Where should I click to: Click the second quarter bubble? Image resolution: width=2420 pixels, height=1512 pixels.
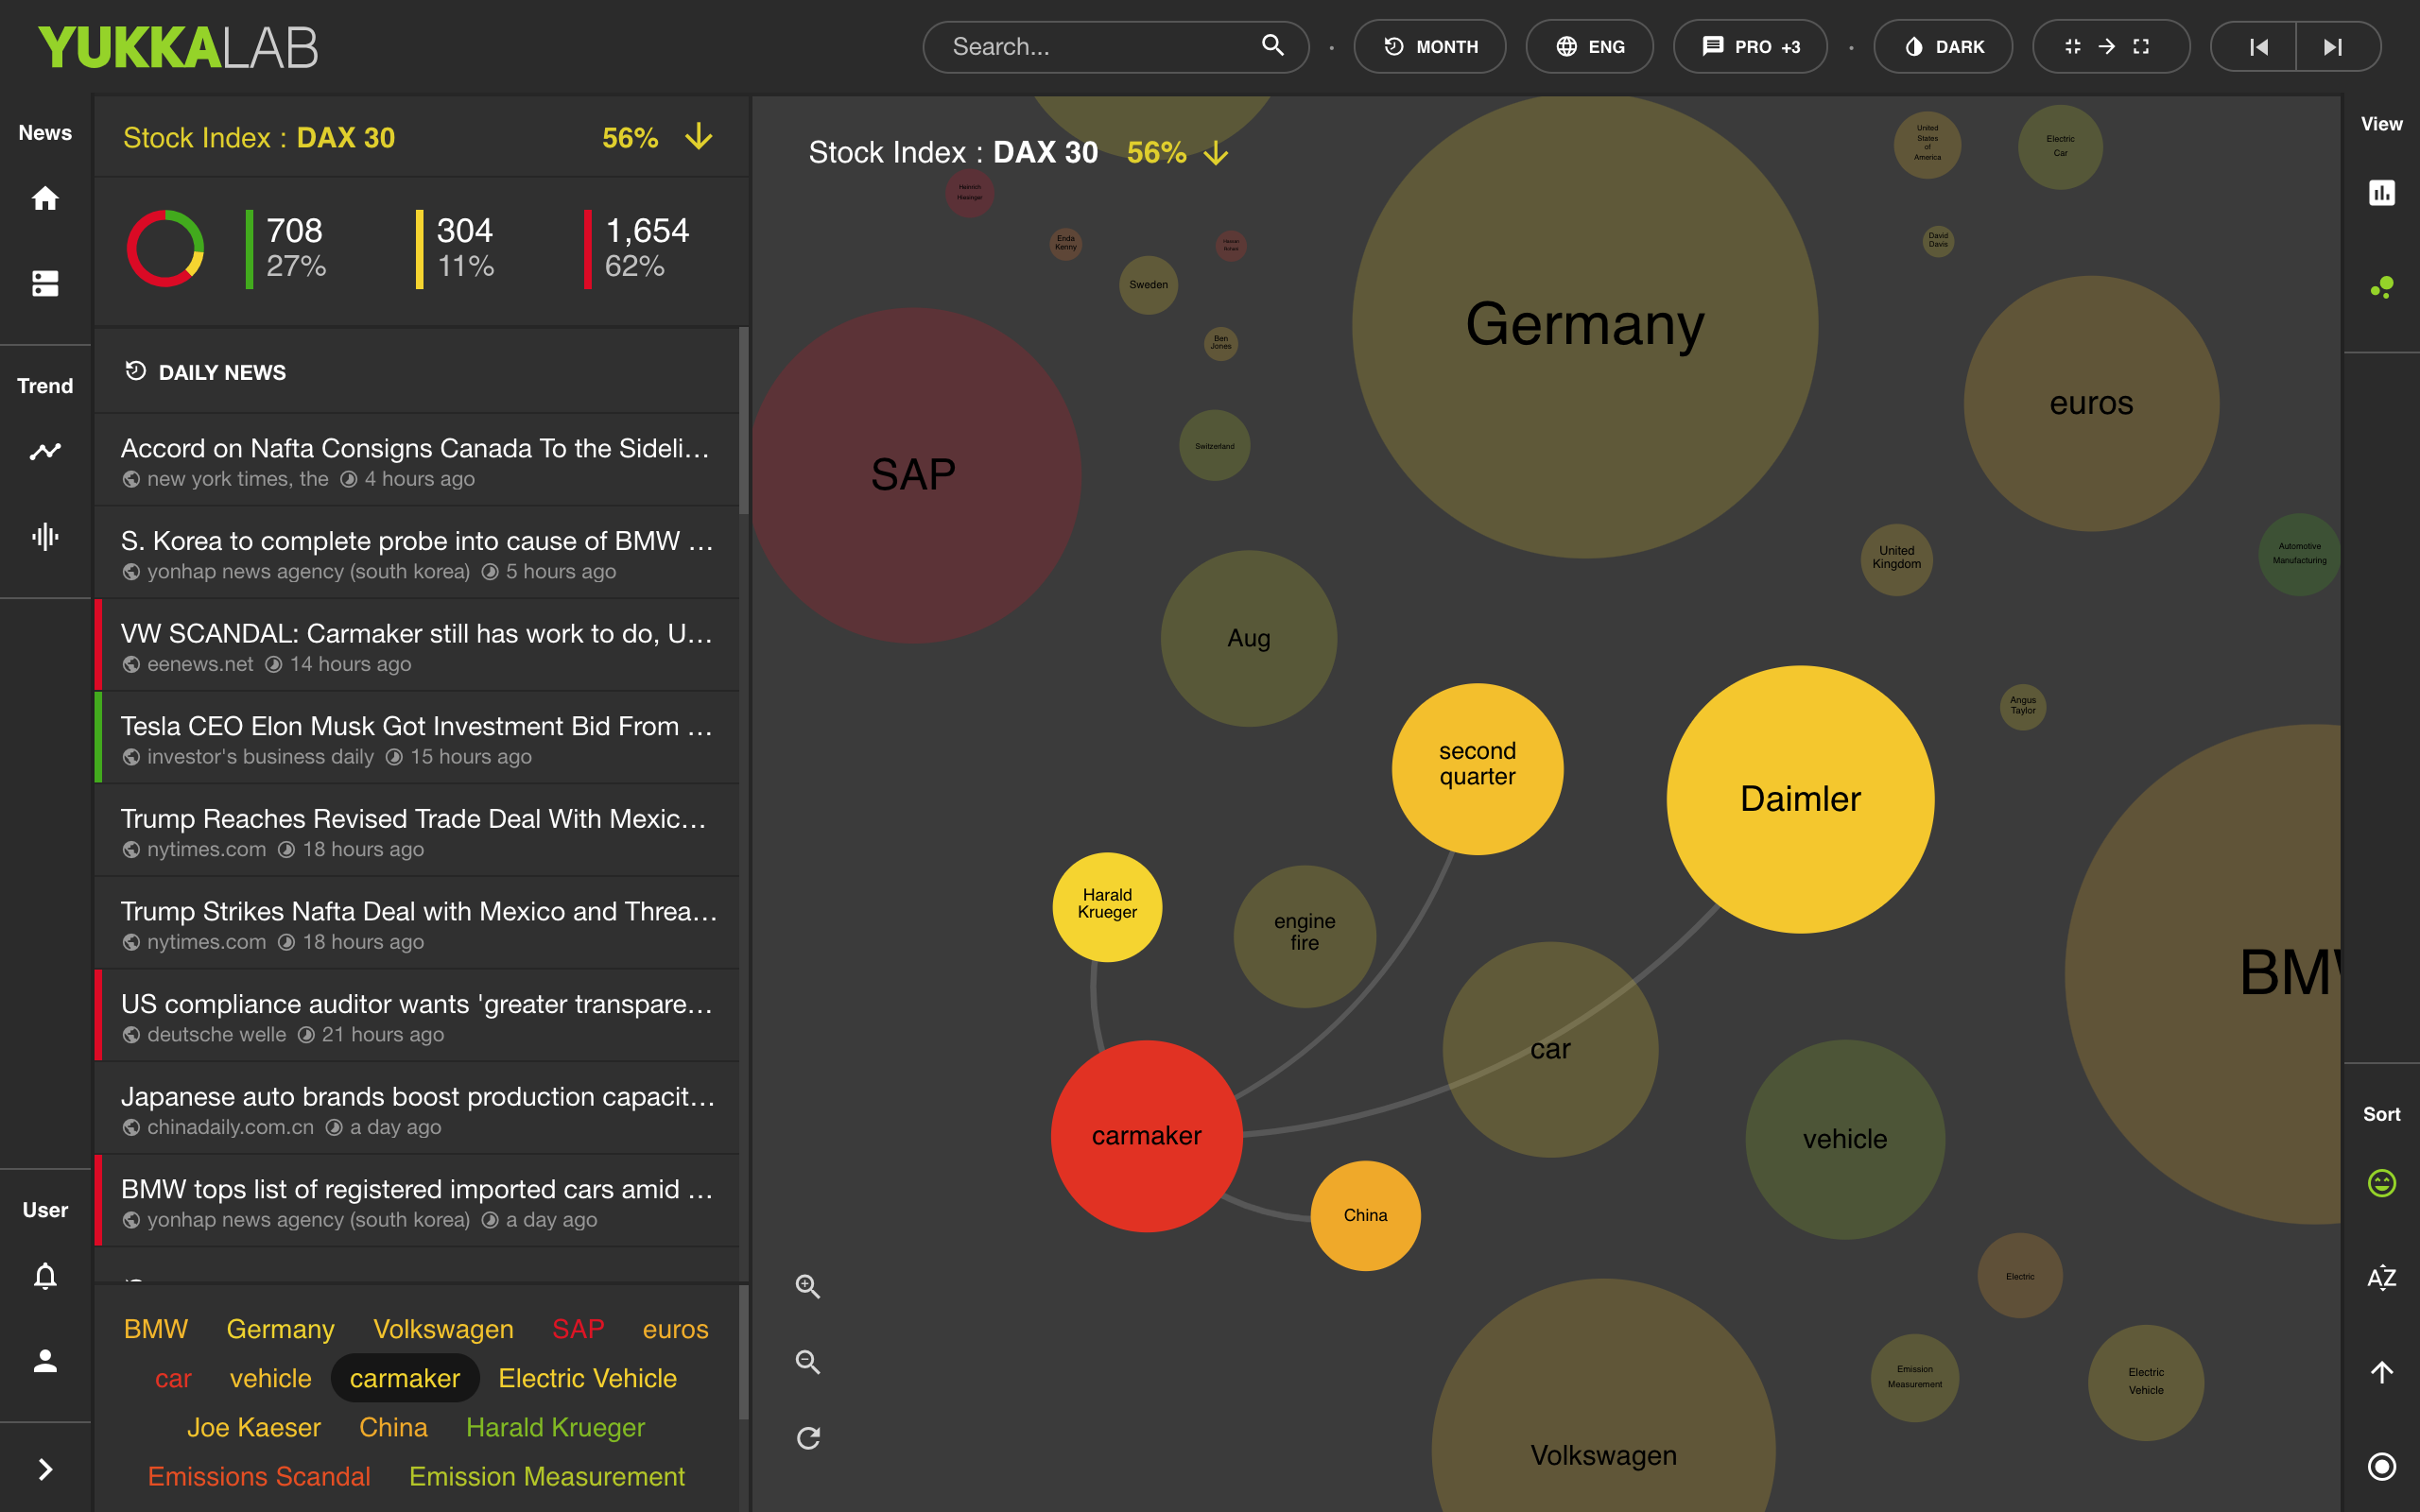[1477, 768]
